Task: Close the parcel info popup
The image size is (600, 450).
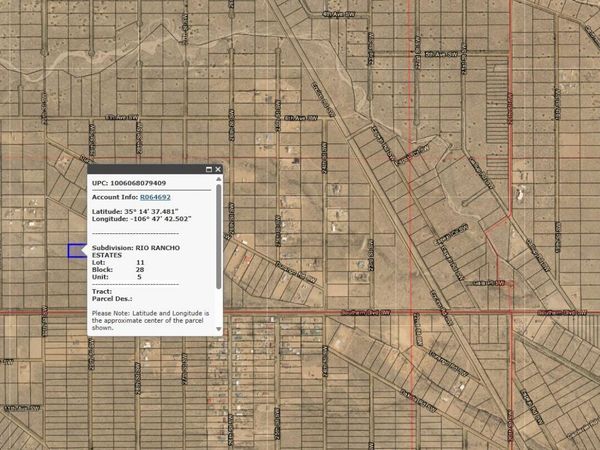Action: (x=218, y=170)
